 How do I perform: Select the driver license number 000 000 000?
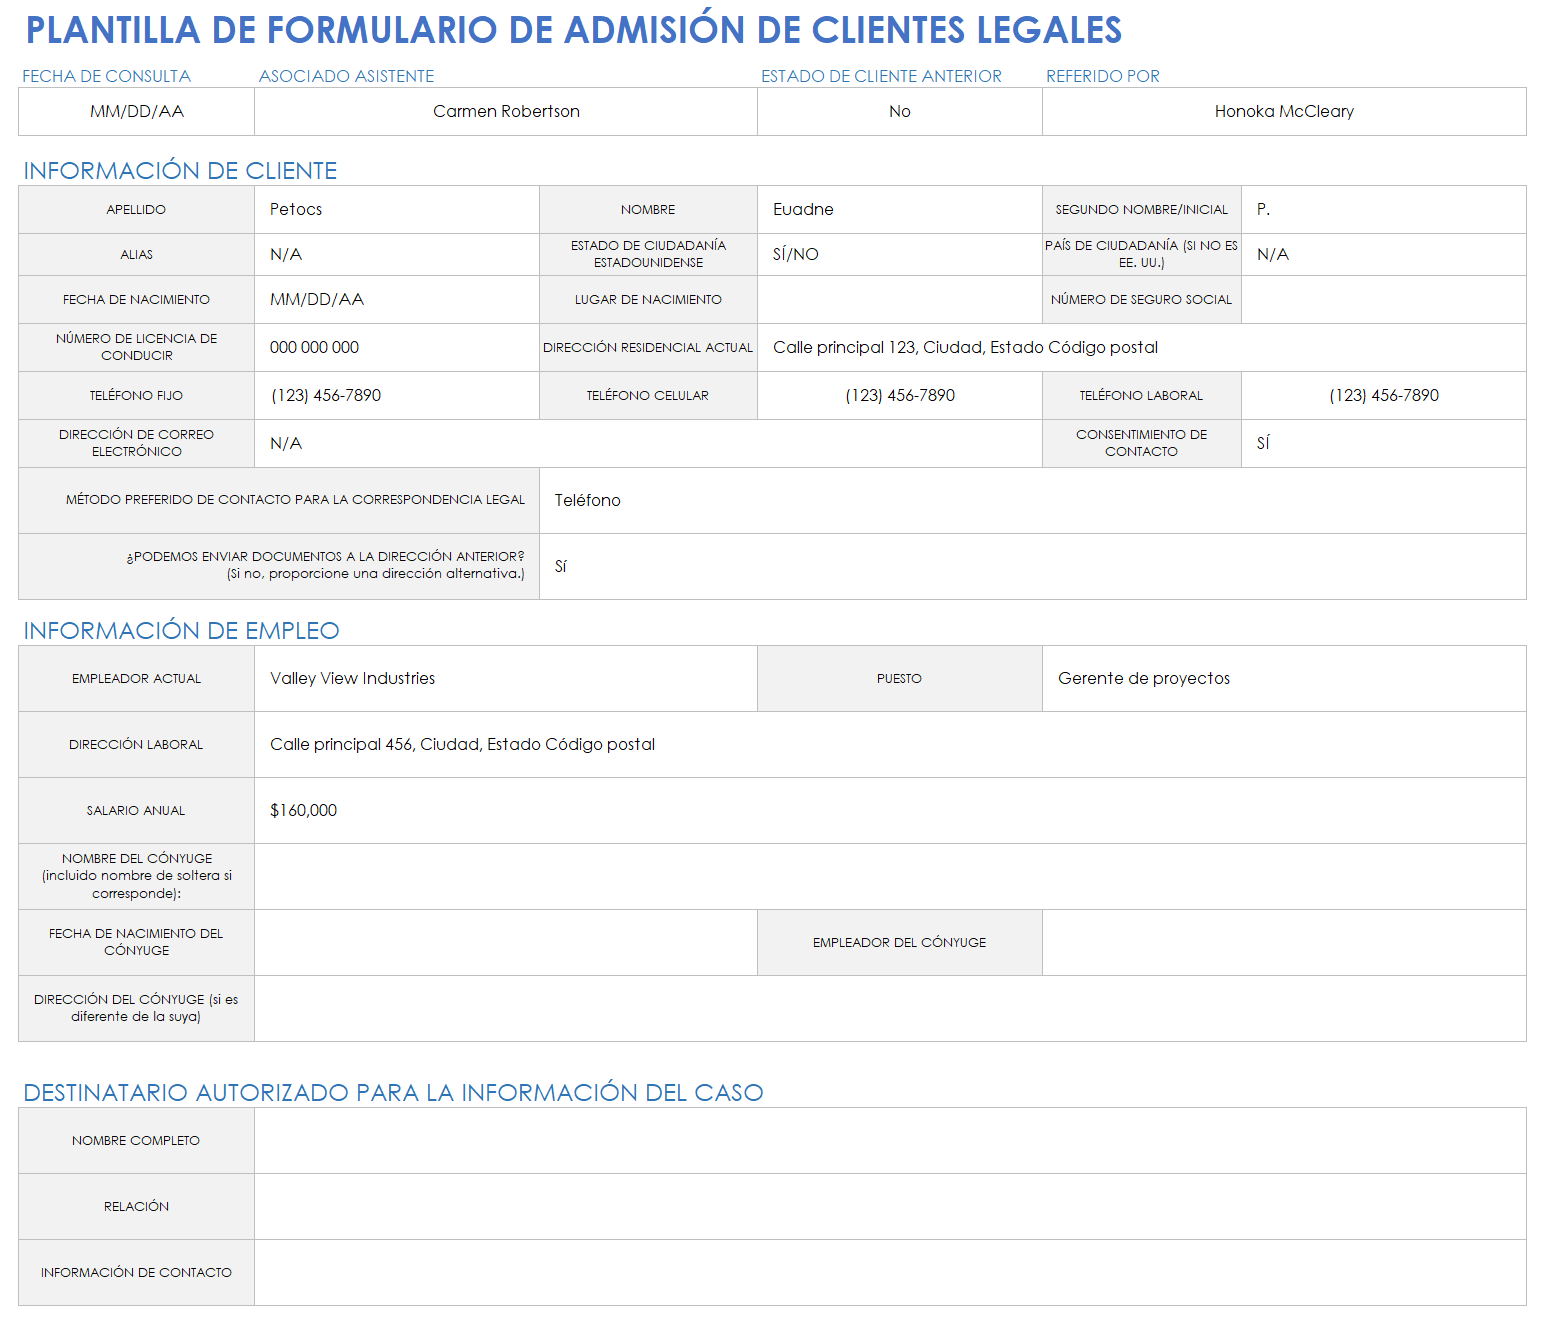[397, 347]
